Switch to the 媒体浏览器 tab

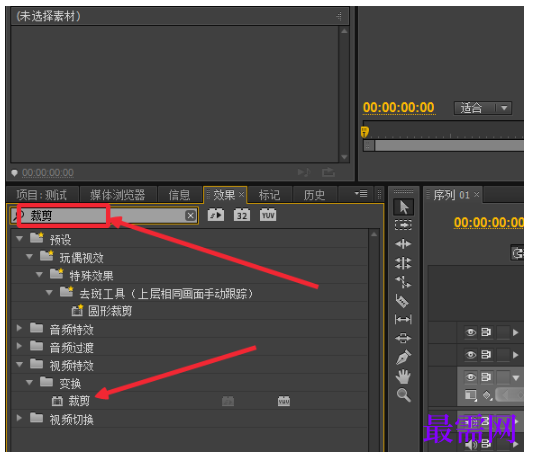pyautogui.click(x=118, y=195)
